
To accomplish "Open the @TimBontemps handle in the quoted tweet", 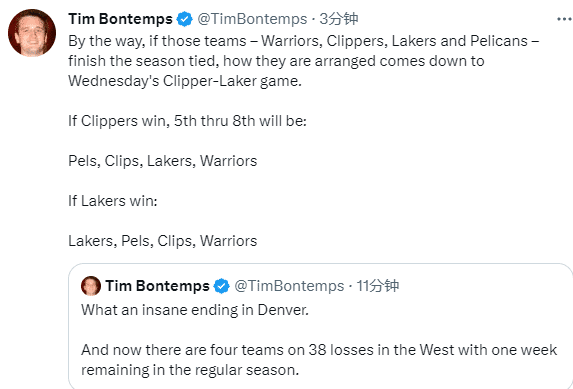I will (289, 286).
